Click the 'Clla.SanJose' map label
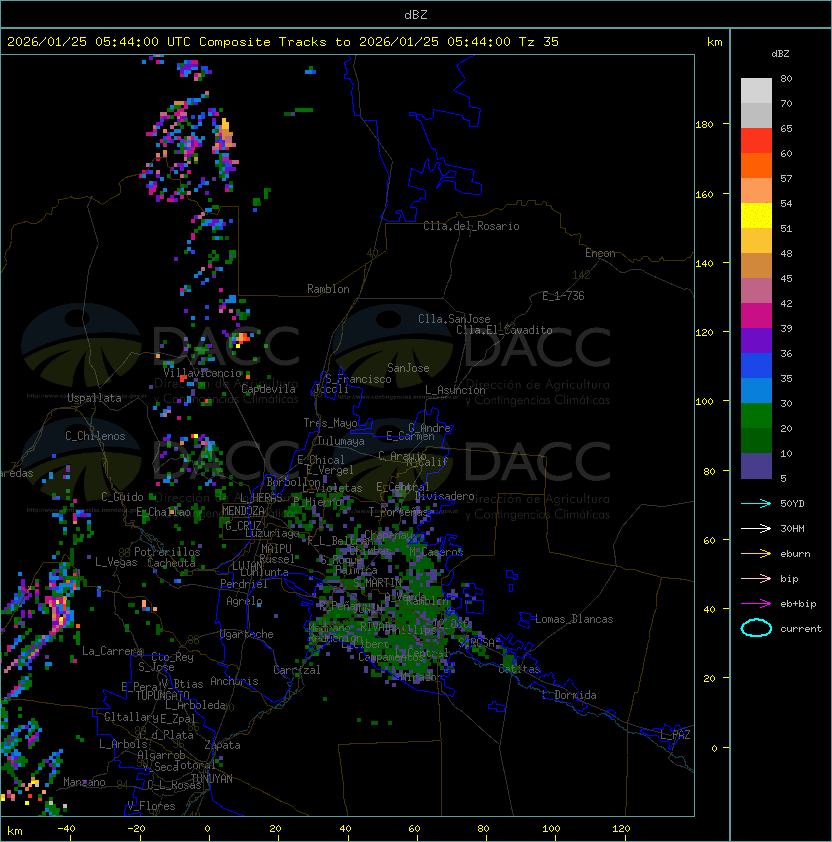Viewport: 832px width, 842px height. (x=454, y=319)
